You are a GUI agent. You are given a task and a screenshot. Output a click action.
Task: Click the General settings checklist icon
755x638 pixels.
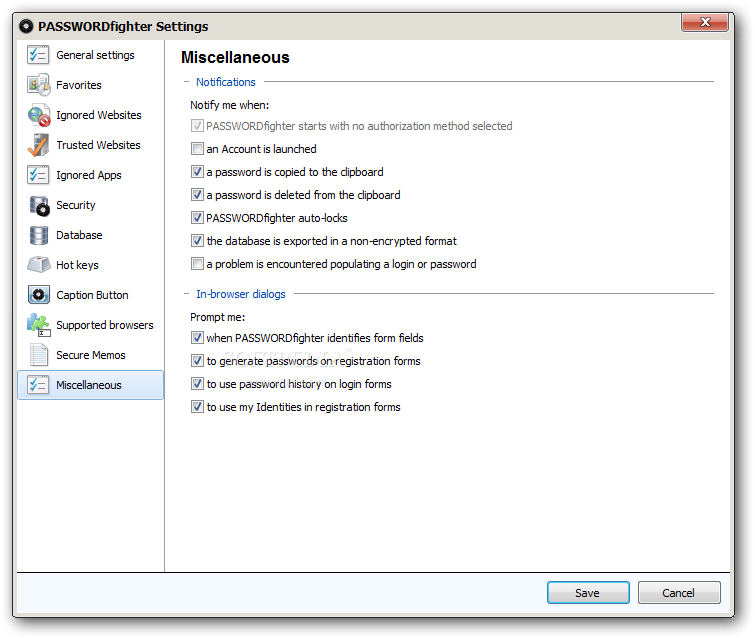tap(38, 55)
